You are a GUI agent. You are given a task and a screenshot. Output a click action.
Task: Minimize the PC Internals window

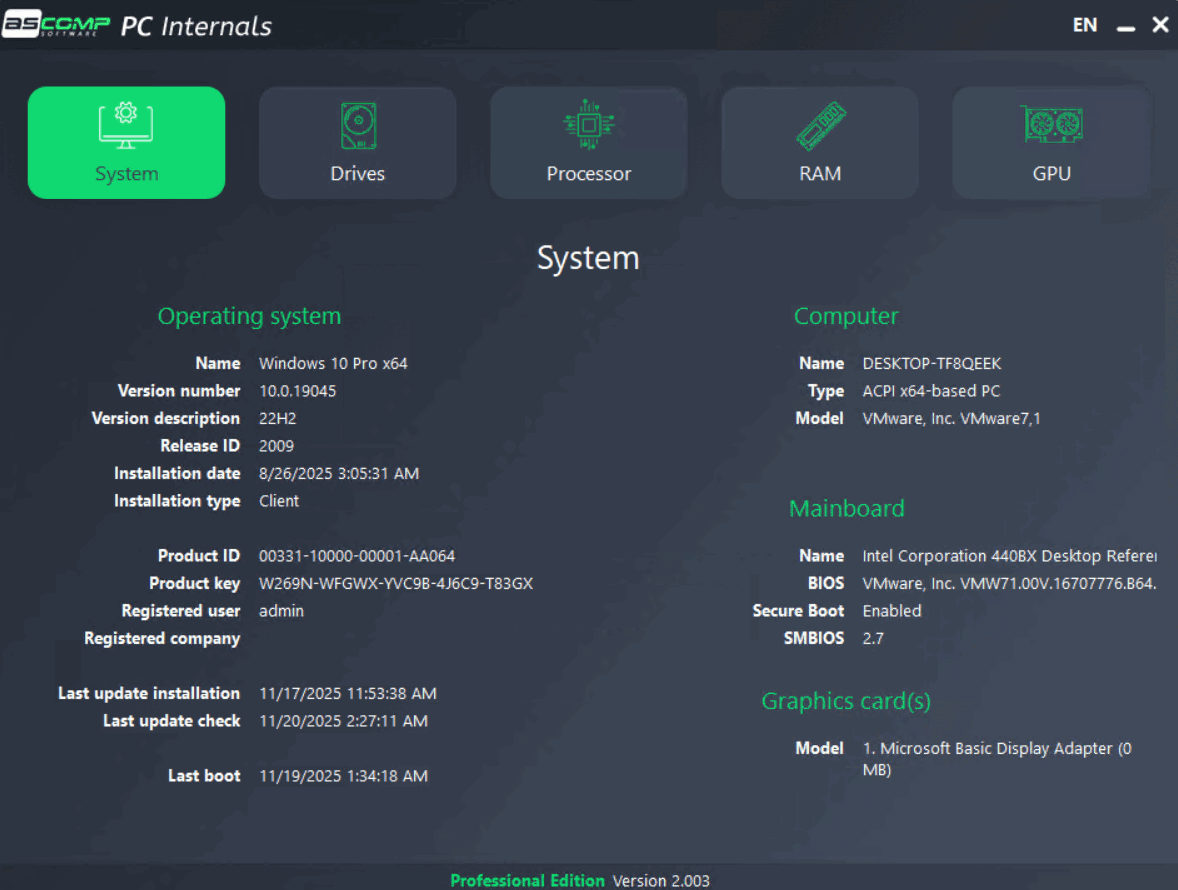coord(1125,27)
